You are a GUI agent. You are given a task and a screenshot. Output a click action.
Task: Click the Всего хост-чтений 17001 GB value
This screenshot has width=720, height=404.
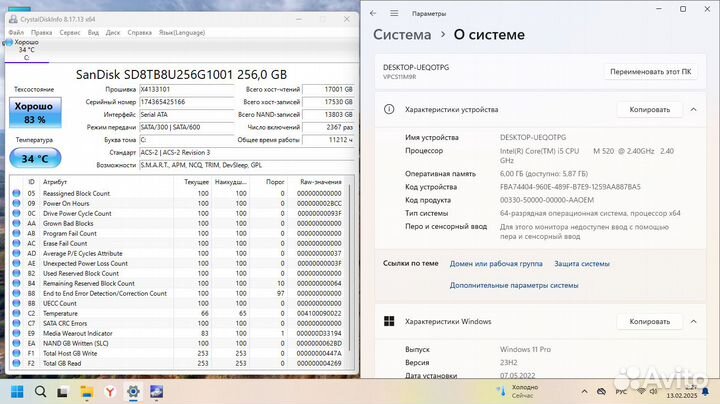(x=328, y=90)
